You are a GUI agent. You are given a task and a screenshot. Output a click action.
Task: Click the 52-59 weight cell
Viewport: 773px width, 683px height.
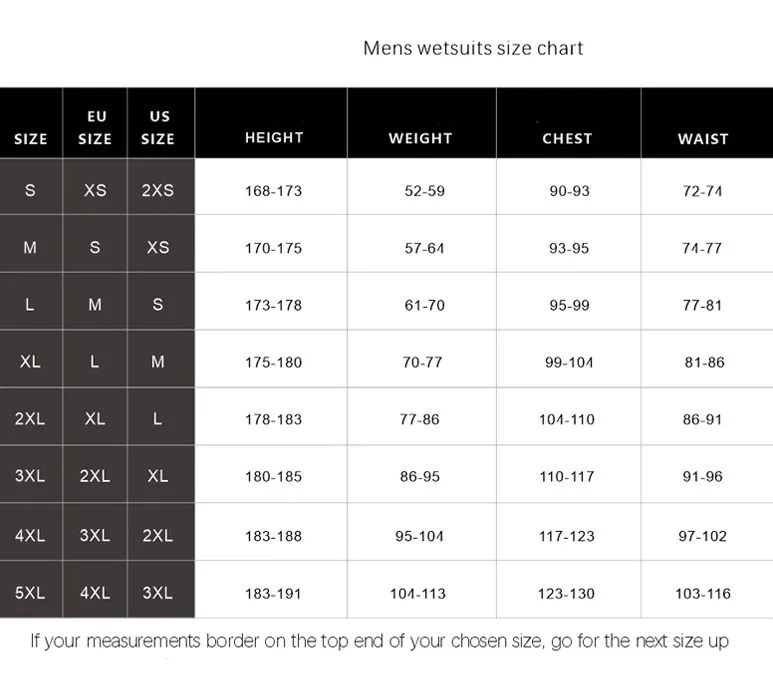424,190
